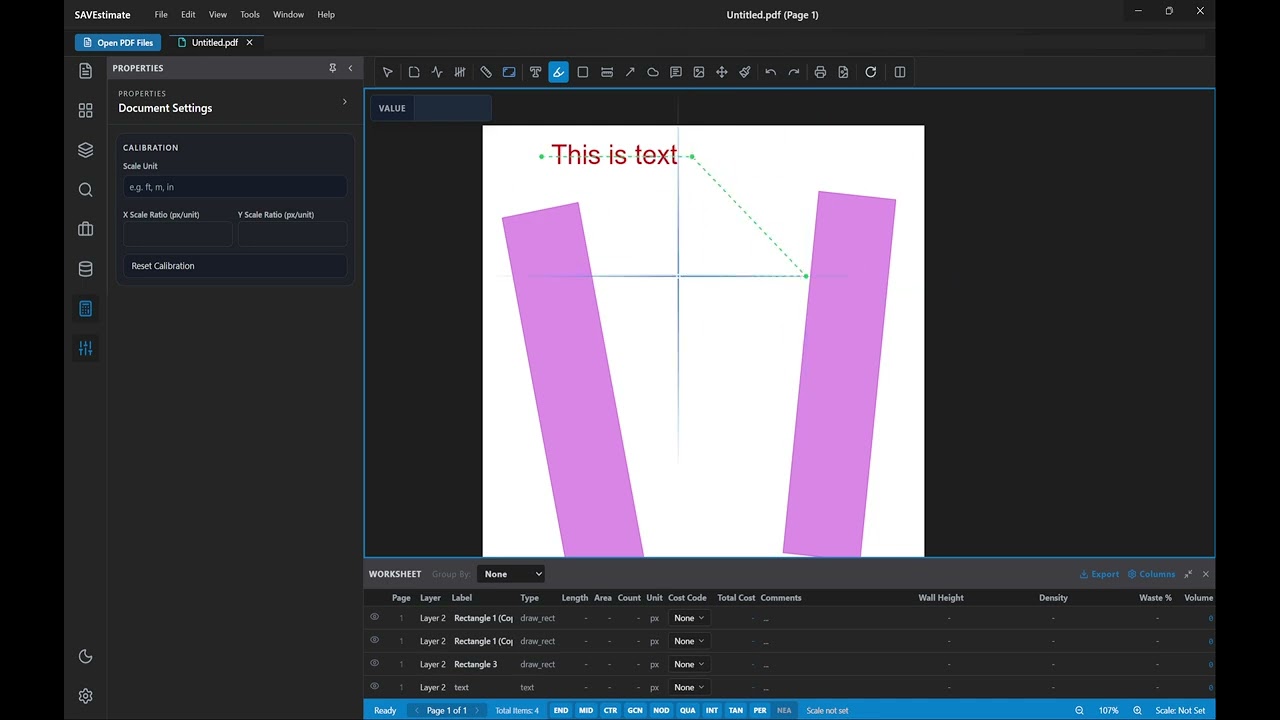Open Cost Code dropdown for Rectangle 3
Image resolution: width=1280 pixels, height=720 pixels.
688,664
